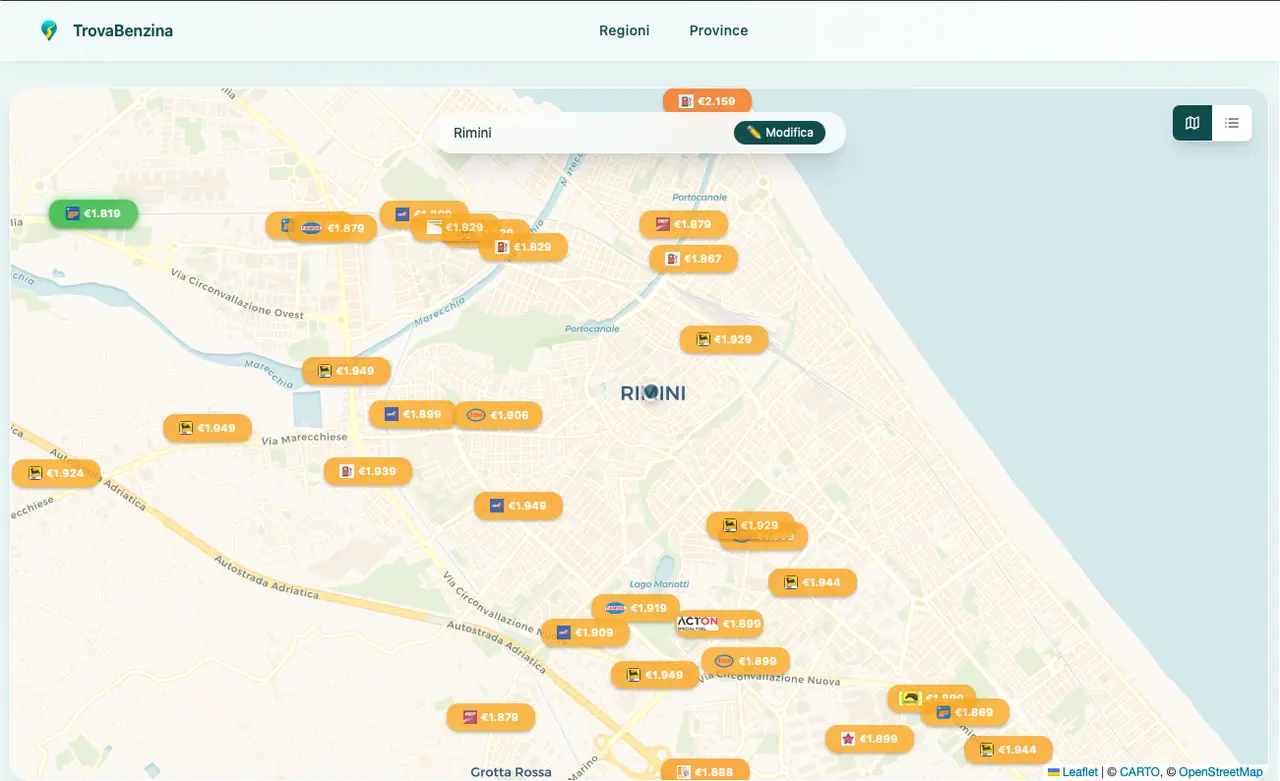Image resolution: width=1280 pixels, height=781 pixels.
Task: Click the Rimini city center pin
Action: [652, 392]
